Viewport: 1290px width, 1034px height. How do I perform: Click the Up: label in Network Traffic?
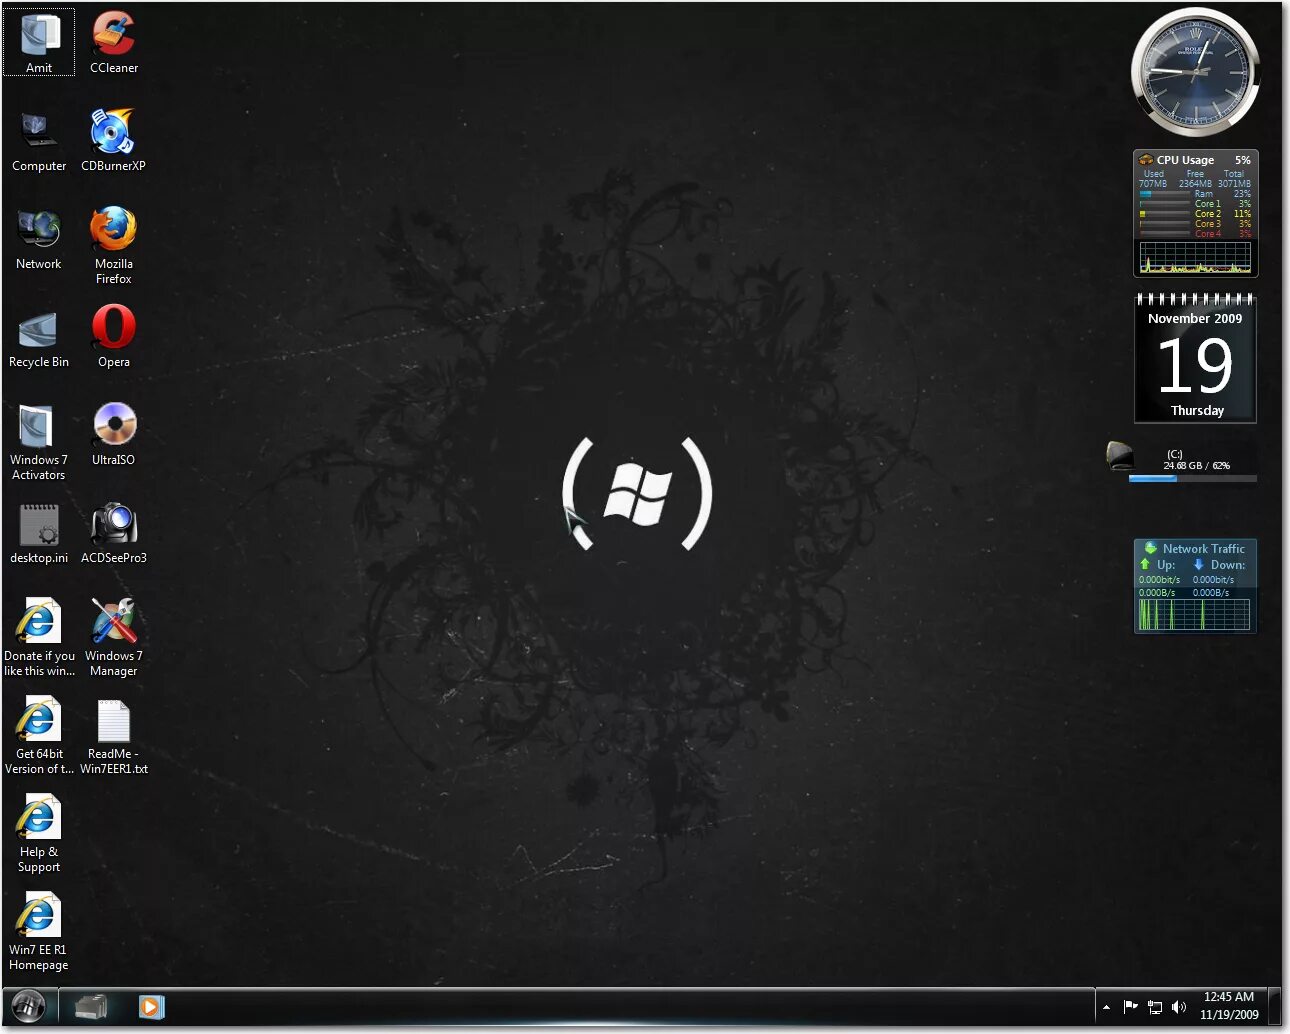(1166, 565)
